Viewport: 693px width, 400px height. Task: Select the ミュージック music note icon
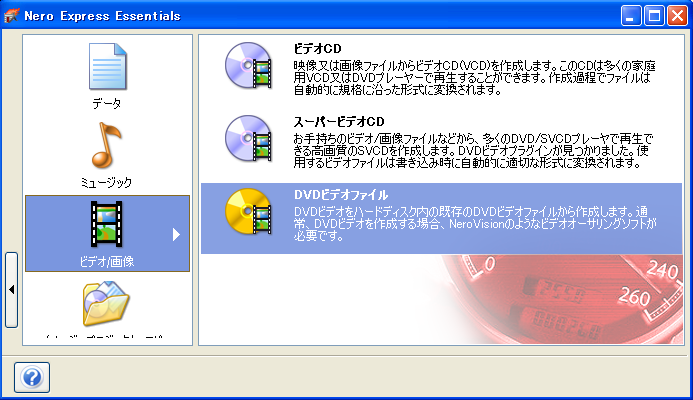point(107,147)
